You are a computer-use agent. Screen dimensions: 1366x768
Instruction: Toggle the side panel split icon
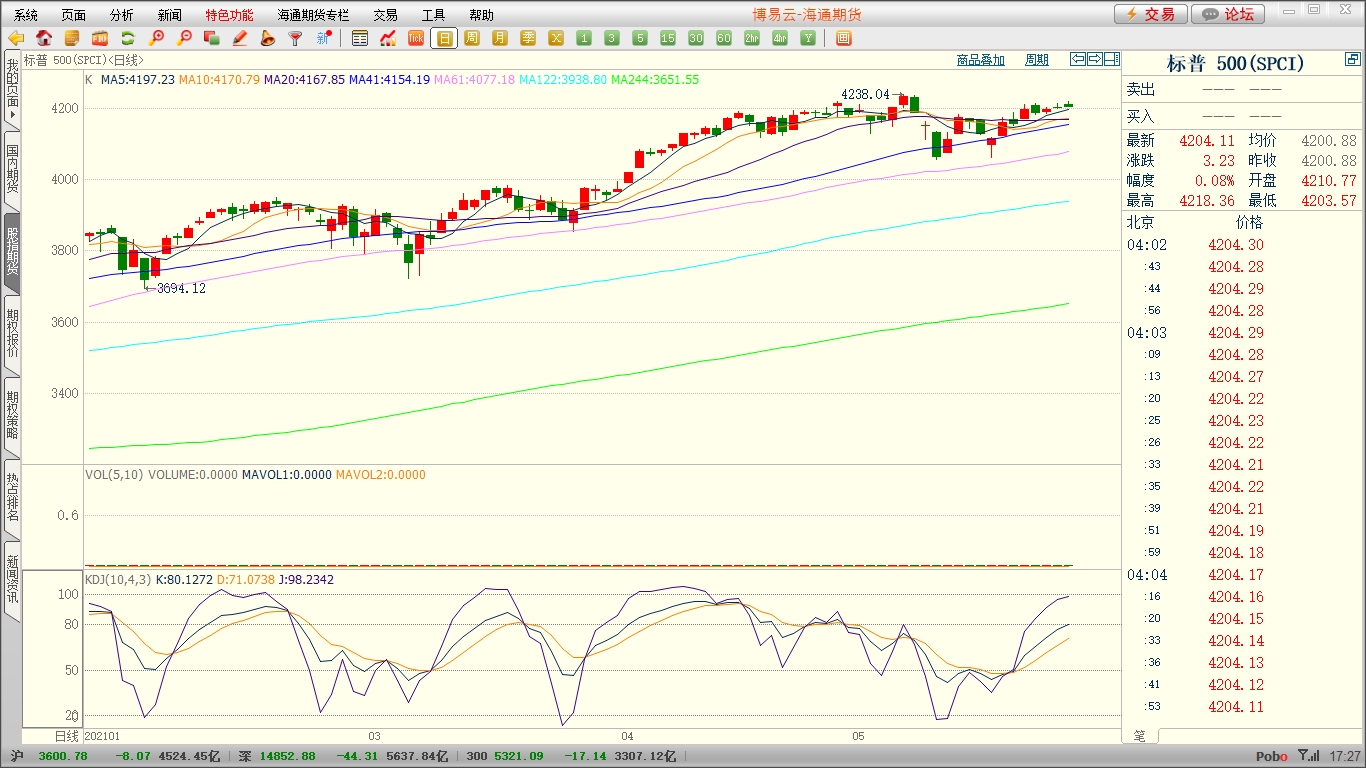[1111, 59]
